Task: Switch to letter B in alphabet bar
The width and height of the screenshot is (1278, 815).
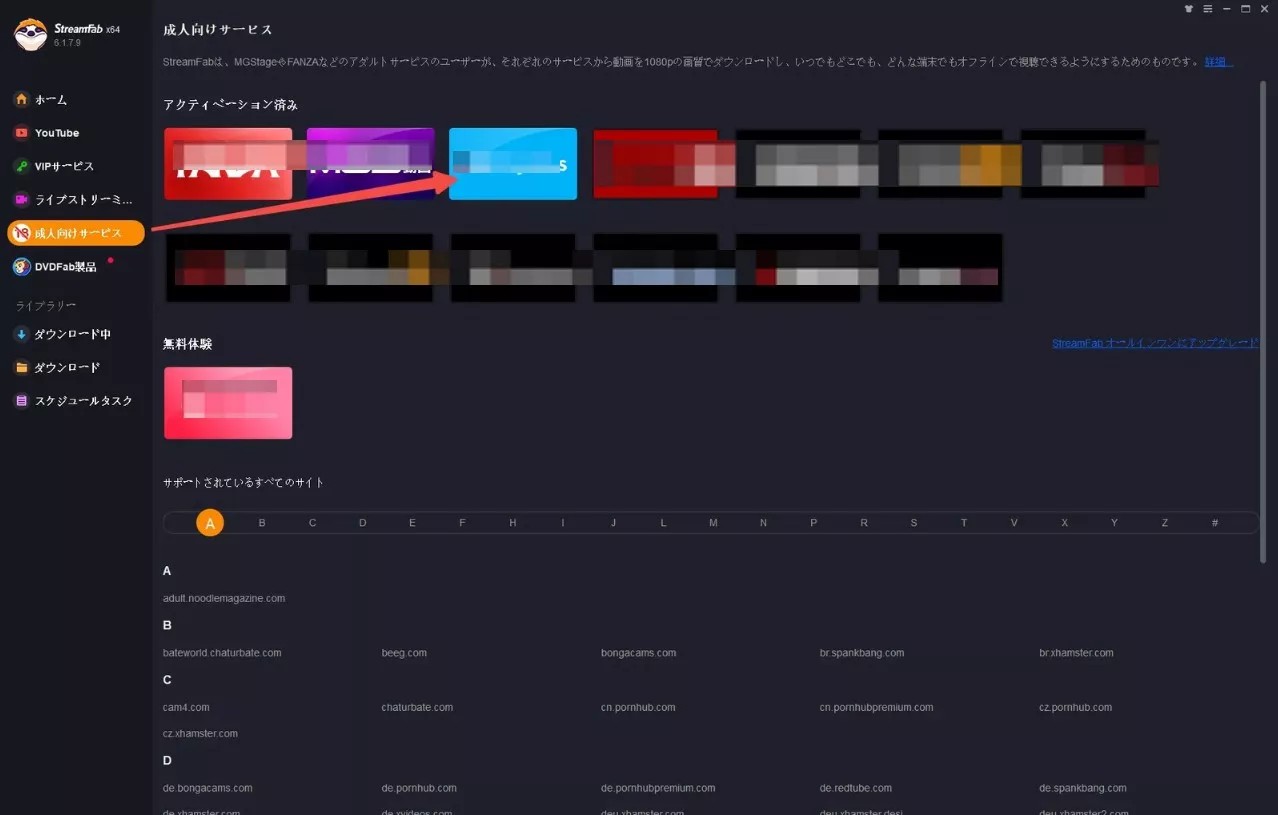Action: pyautogui.click(x=262, y=523)
